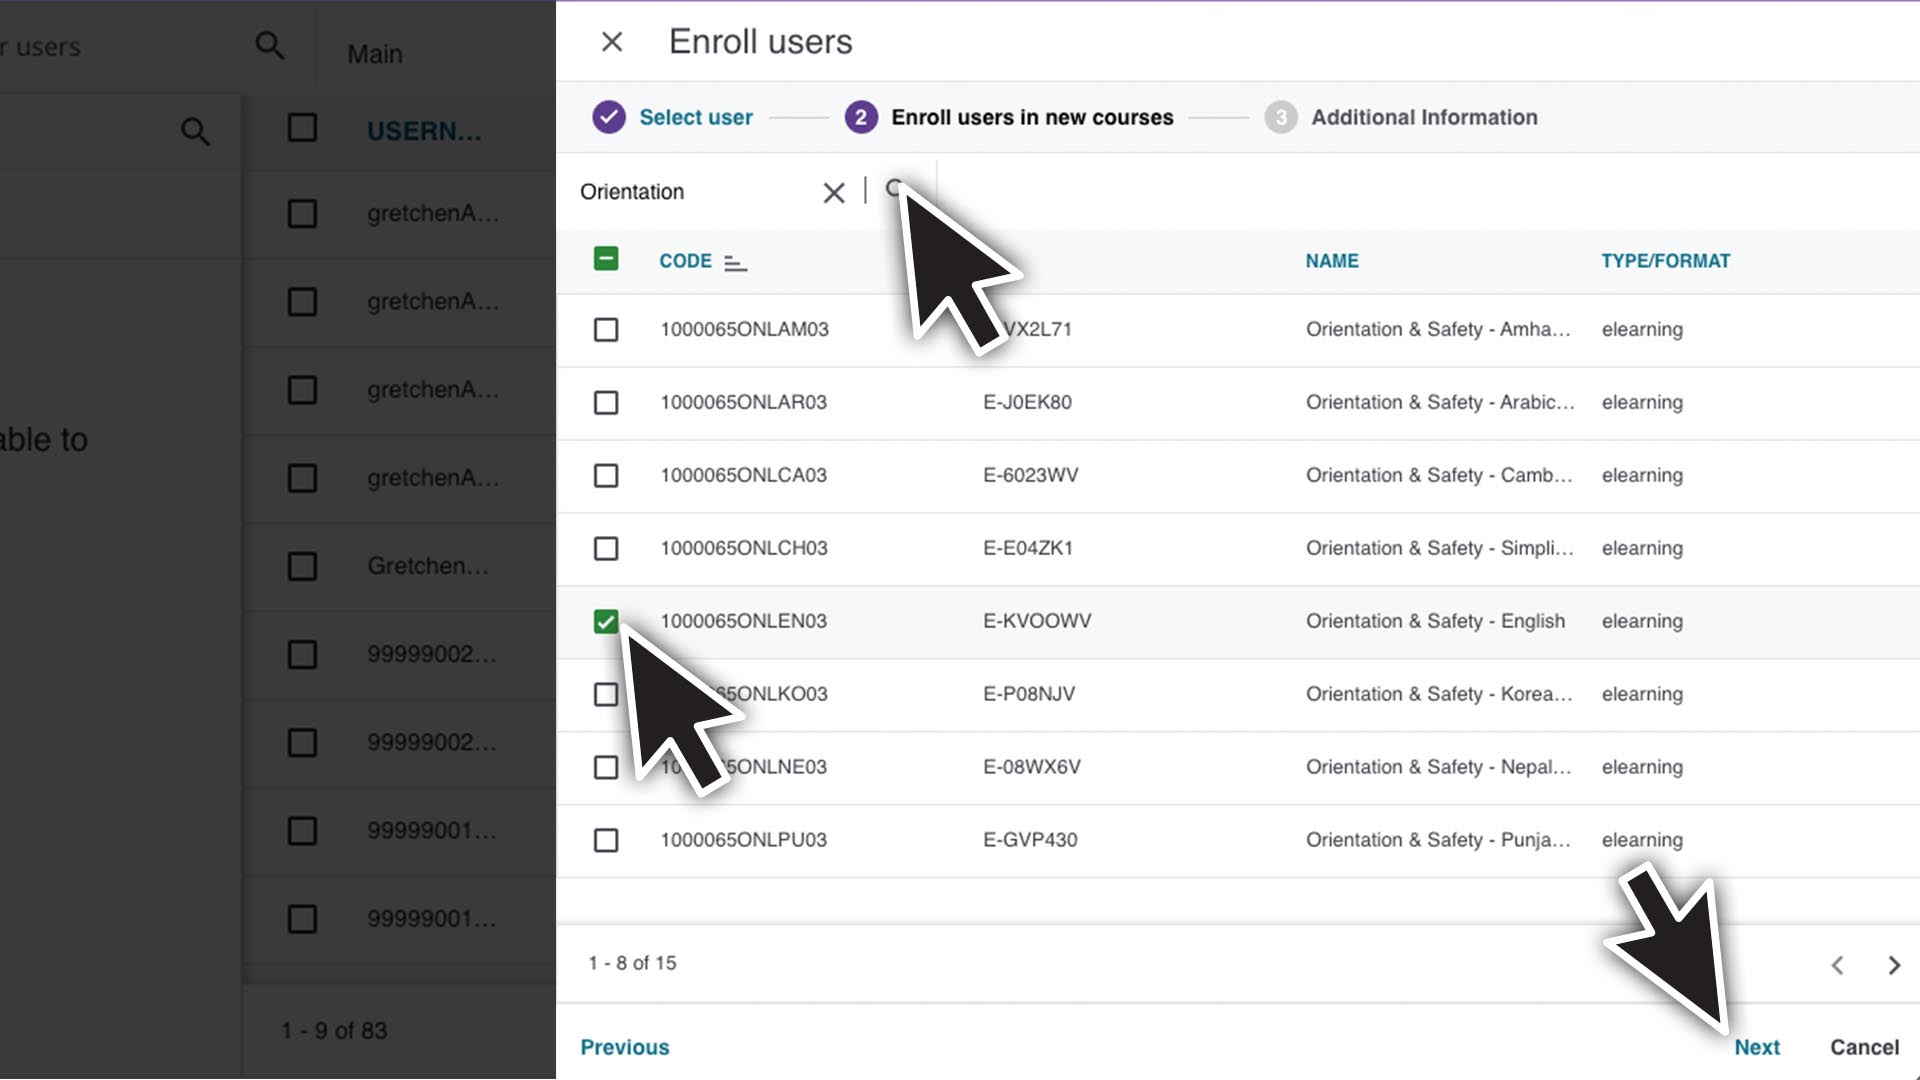This screenshot has height=1080, width=1920.
Task: Uncheck the Orientation & Safety - English course
Action: pyautogui.click(x=605, y=621)
